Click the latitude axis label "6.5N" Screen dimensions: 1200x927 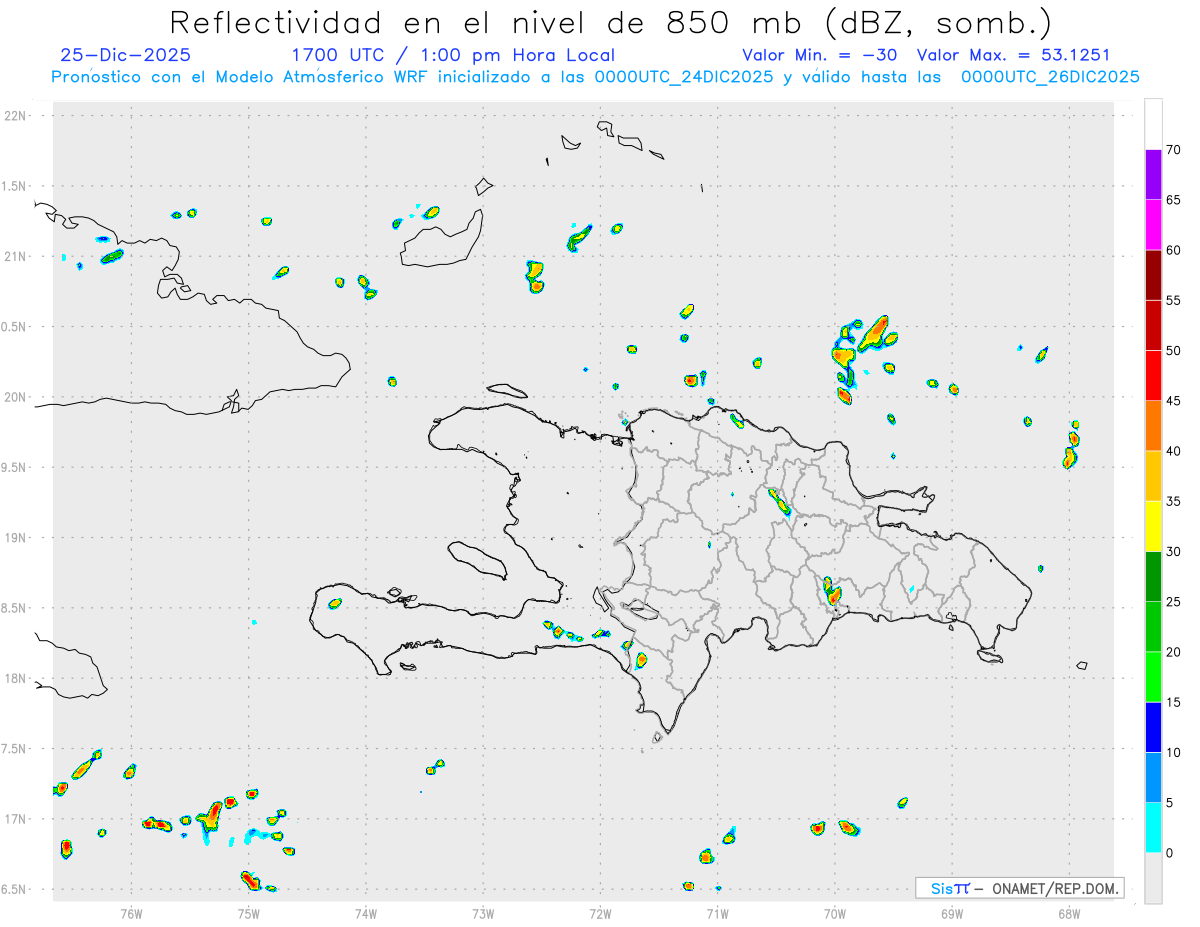click(x=15, y=890)
